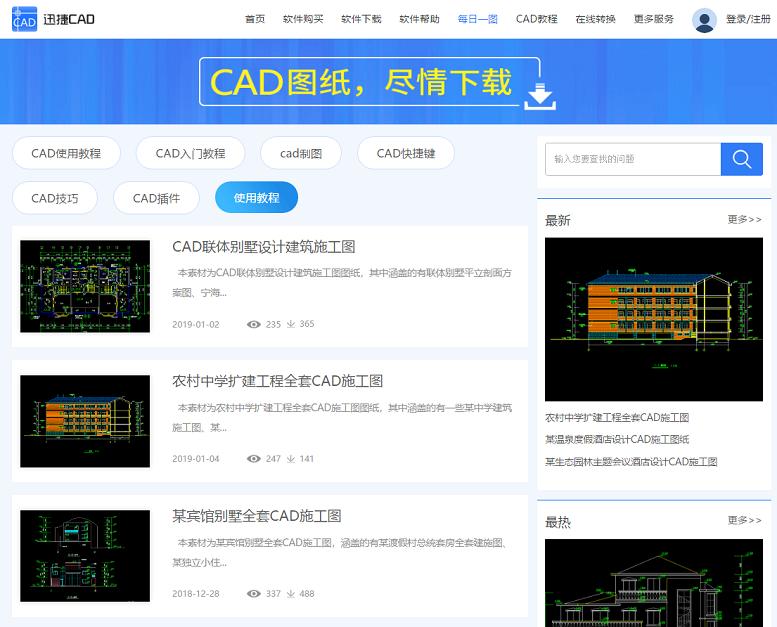Click 更多>> beside 最热
The height and width of the screenshot is (627, 777).
point(744,520)
